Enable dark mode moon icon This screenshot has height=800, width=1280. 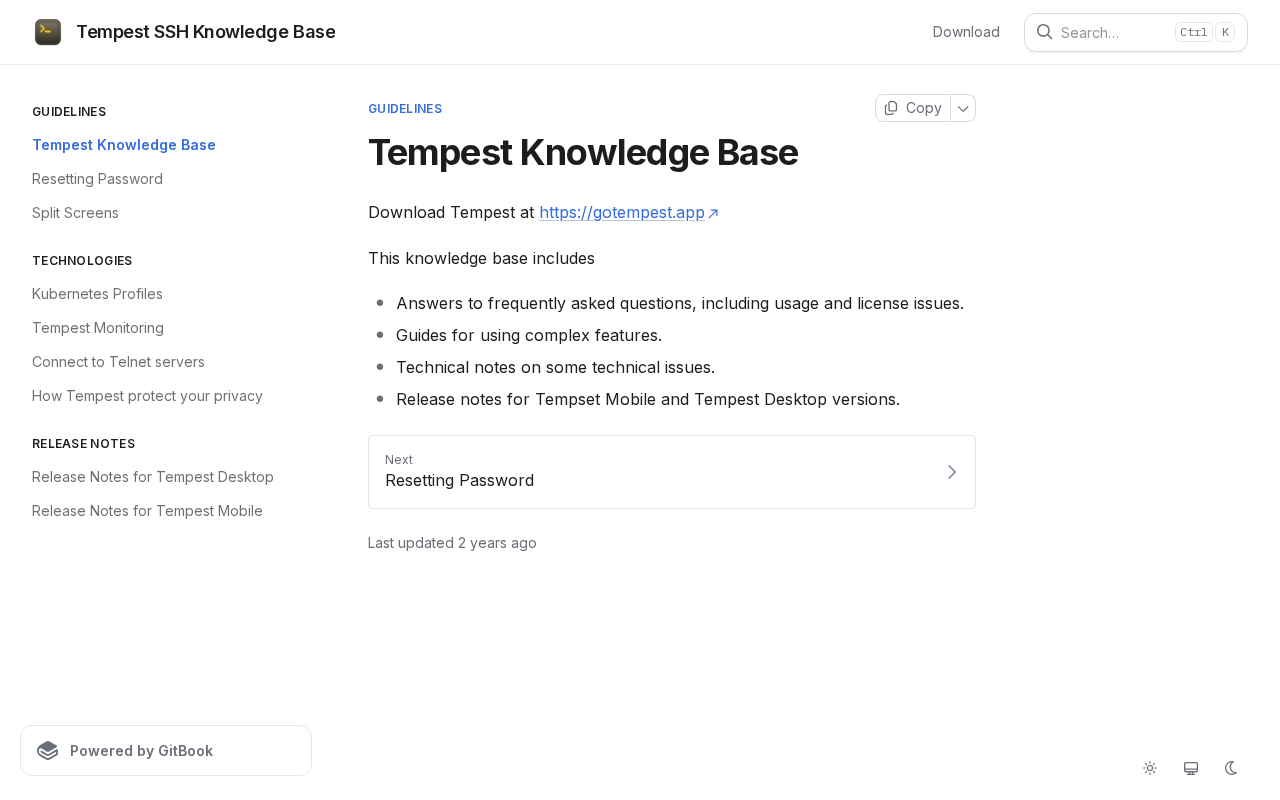[1231, 768]
